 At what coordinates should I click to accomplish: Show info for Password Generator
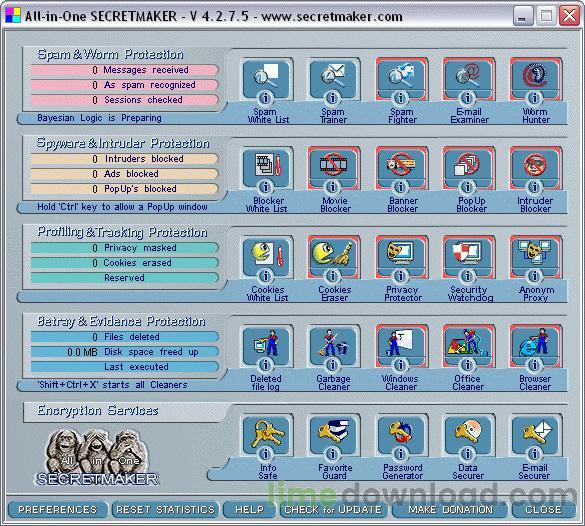tap(400, 454)
